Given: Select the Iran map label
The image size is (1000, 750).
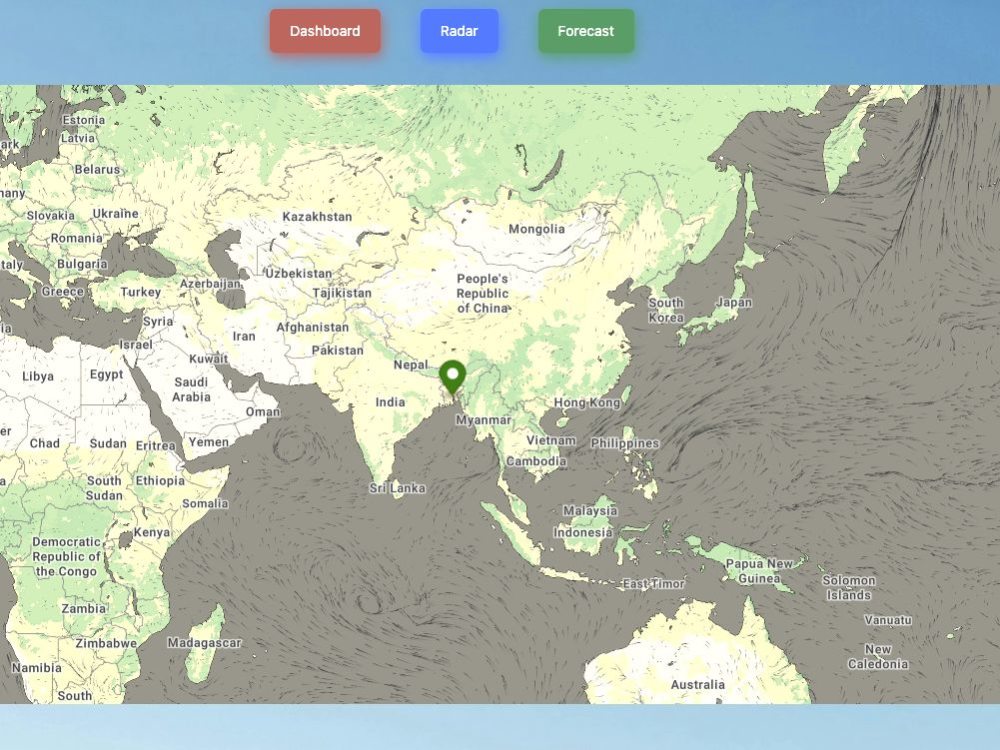Looking at the screenshot, I should pos(244,336).
